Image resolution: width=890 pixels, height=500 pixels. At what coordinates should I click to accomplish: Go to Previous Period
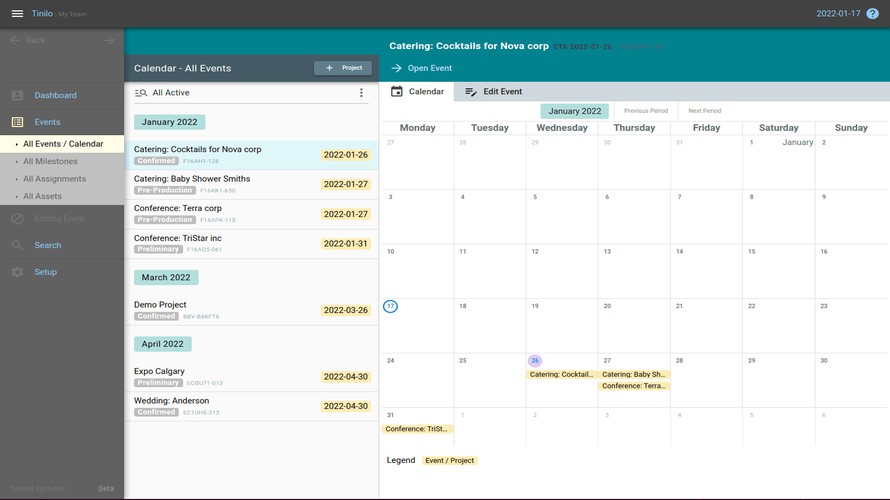coord(646,111)
